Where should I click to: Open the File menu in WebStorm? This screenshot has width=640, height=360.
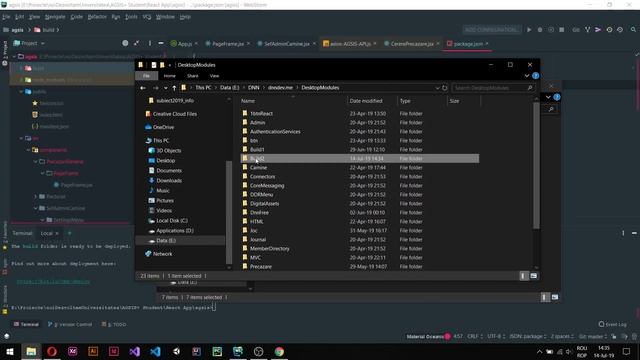6,17
